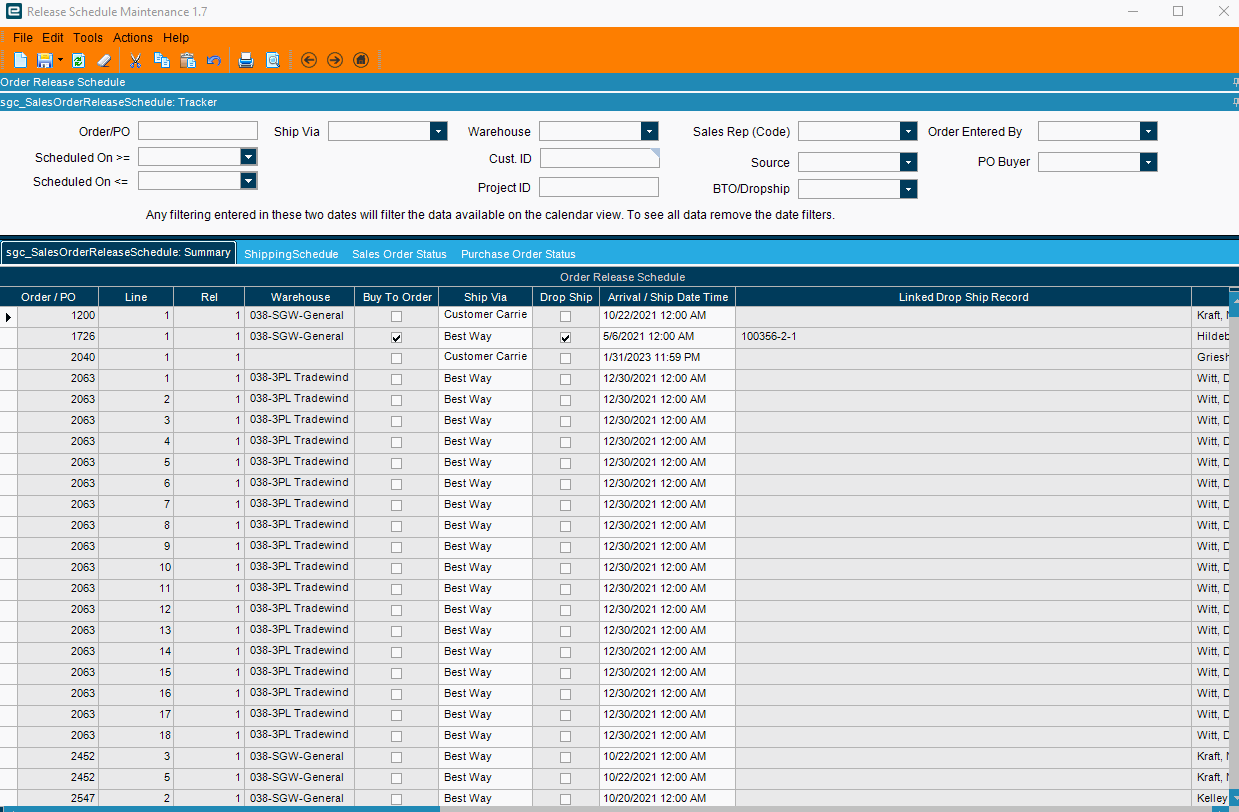Image resolution: width=1239 pixels, height=812 pixels.
Task: Click the Warehouse column header
Action: 300,297
